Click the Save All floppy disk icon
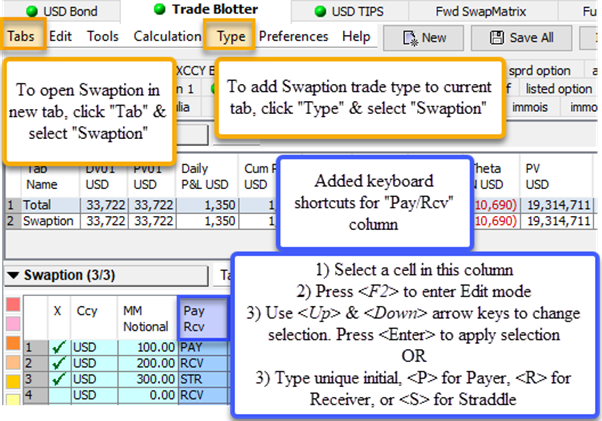 point(497,38)
